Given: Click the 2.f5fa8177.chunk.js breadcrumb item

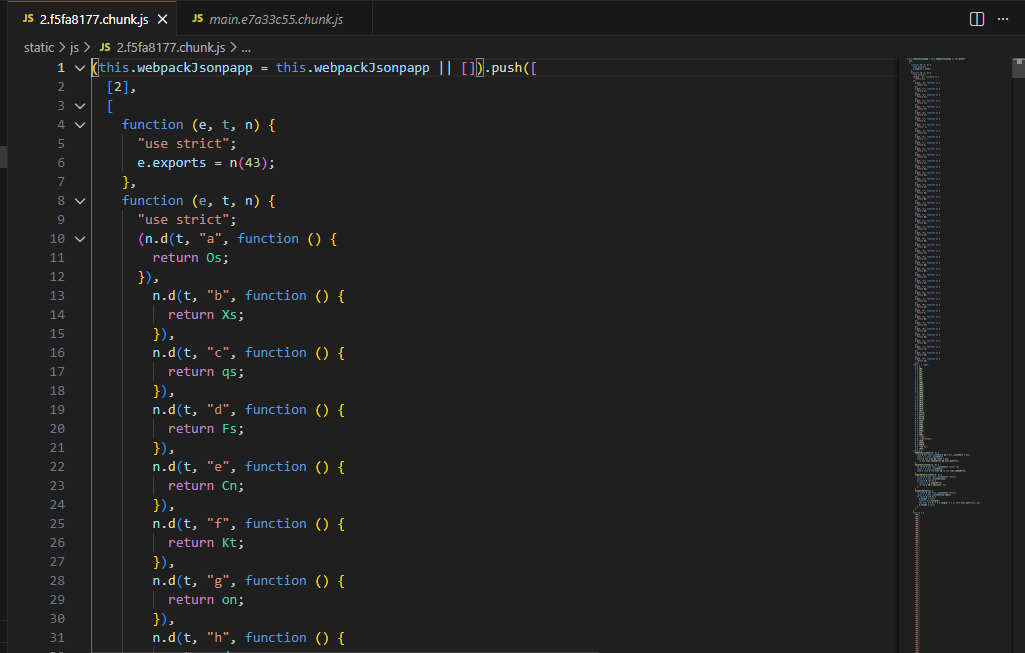Looking at the screenshot, I should (x=170, y=47).
